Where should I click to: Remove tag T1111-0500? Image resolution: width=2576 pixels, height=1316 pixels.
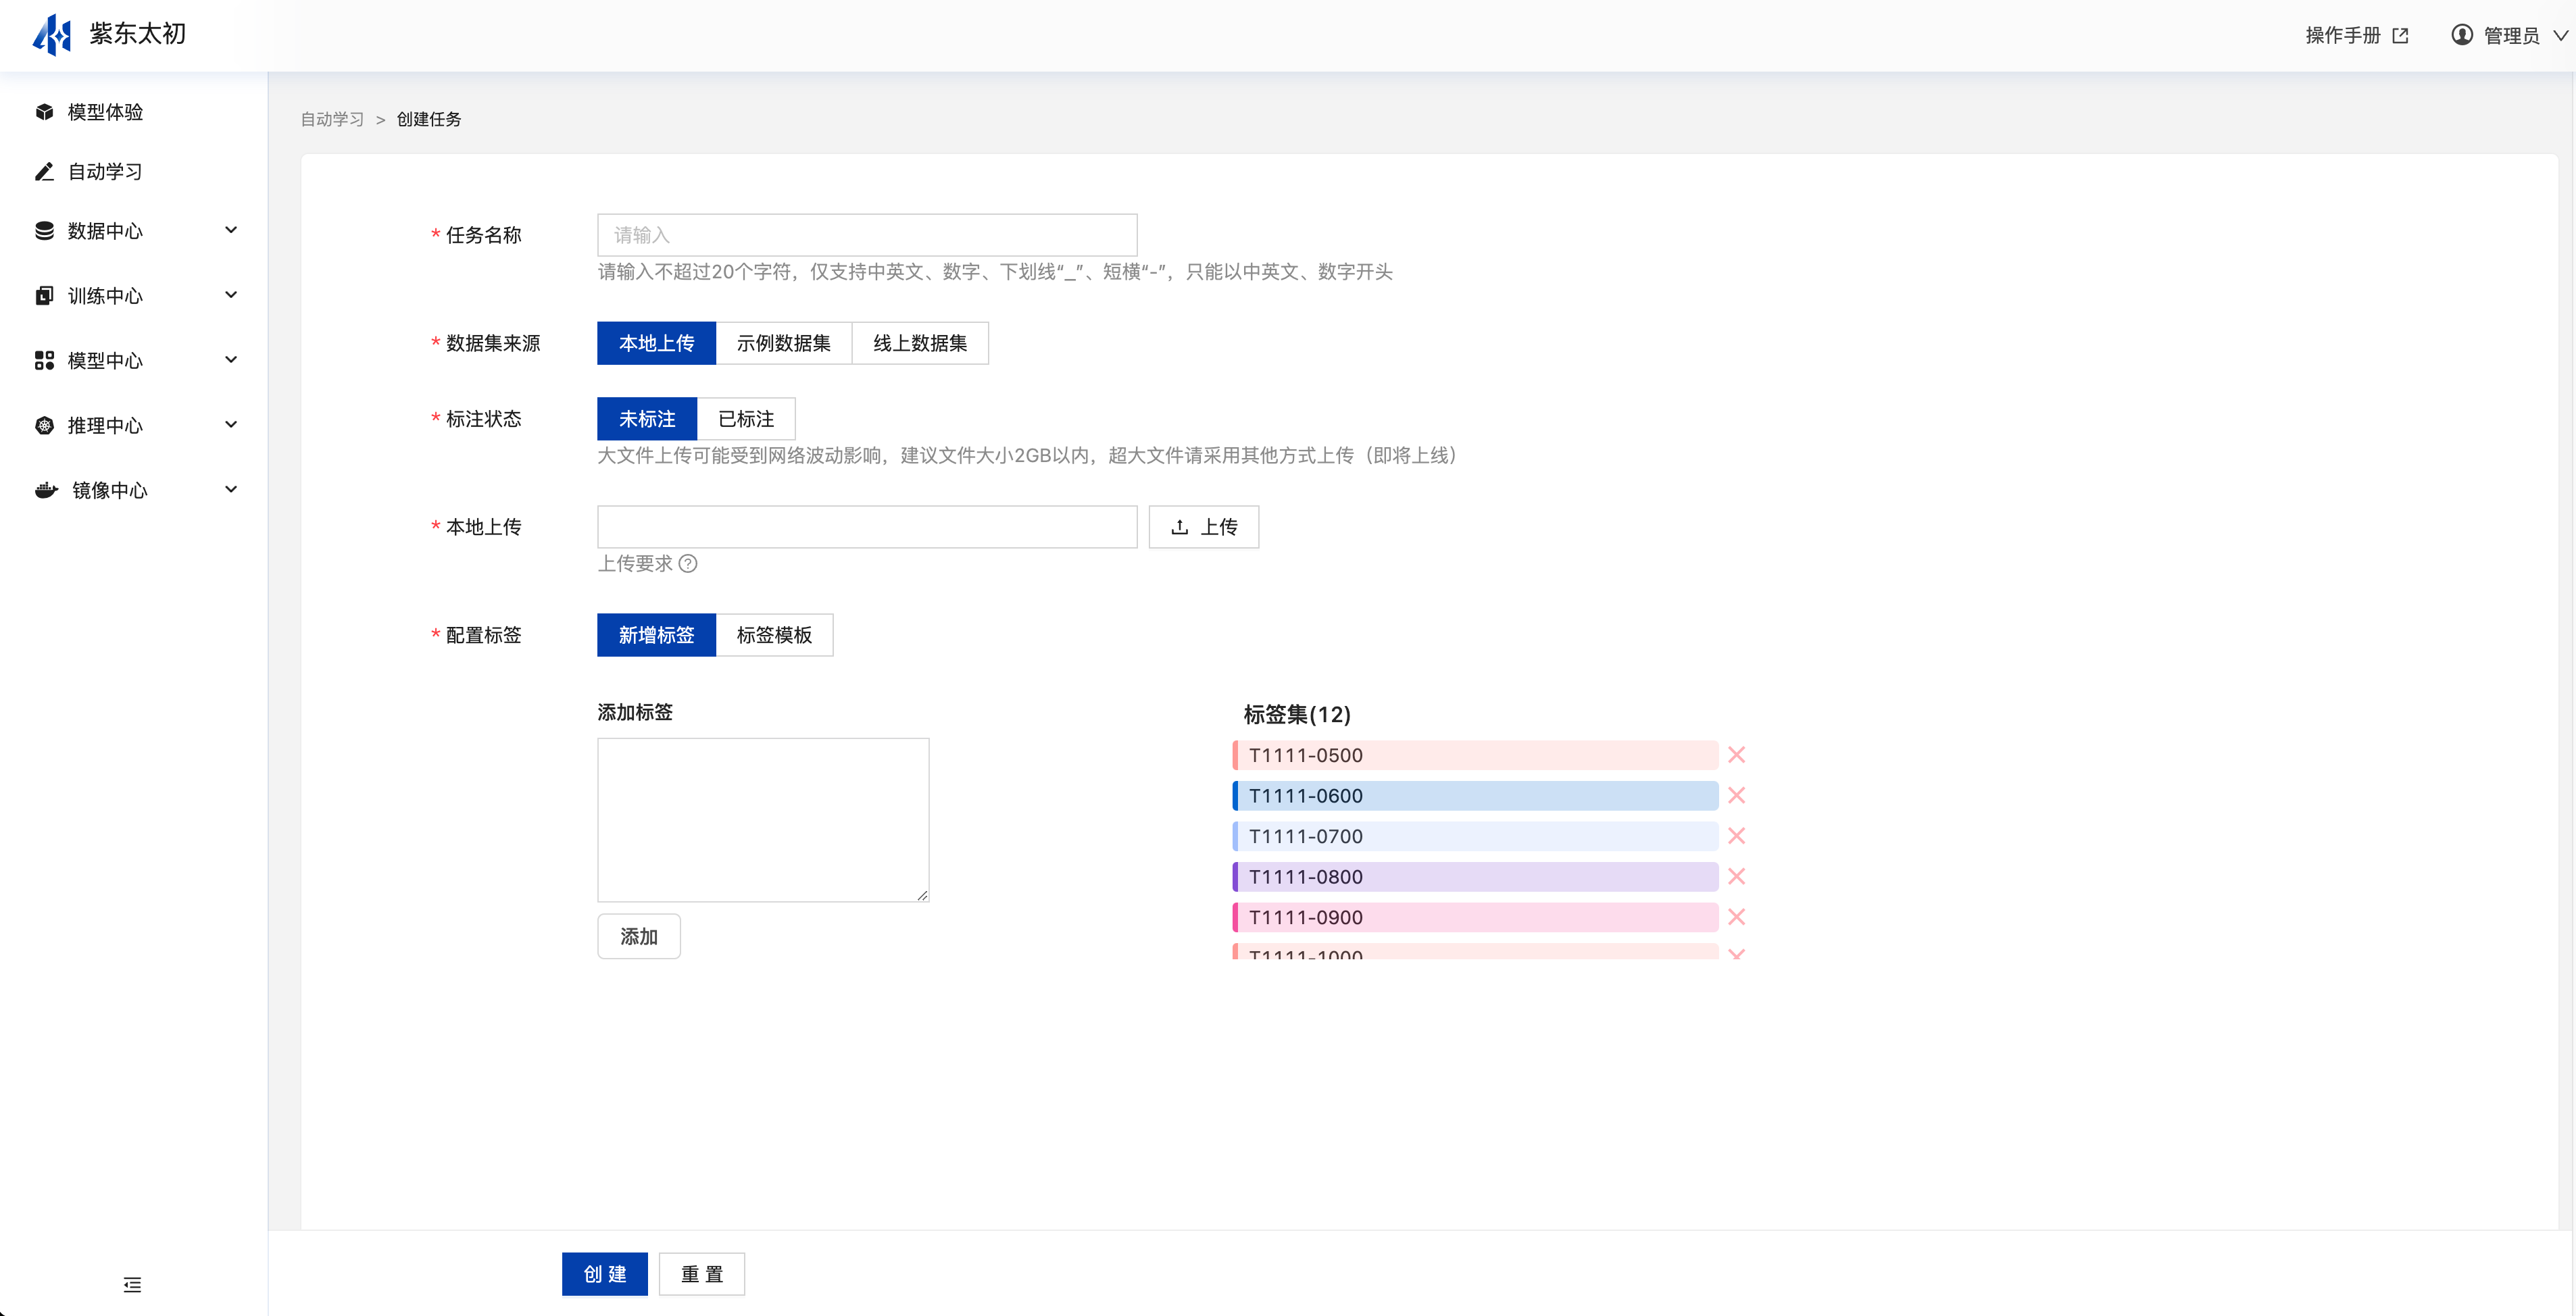(1737, 755)
